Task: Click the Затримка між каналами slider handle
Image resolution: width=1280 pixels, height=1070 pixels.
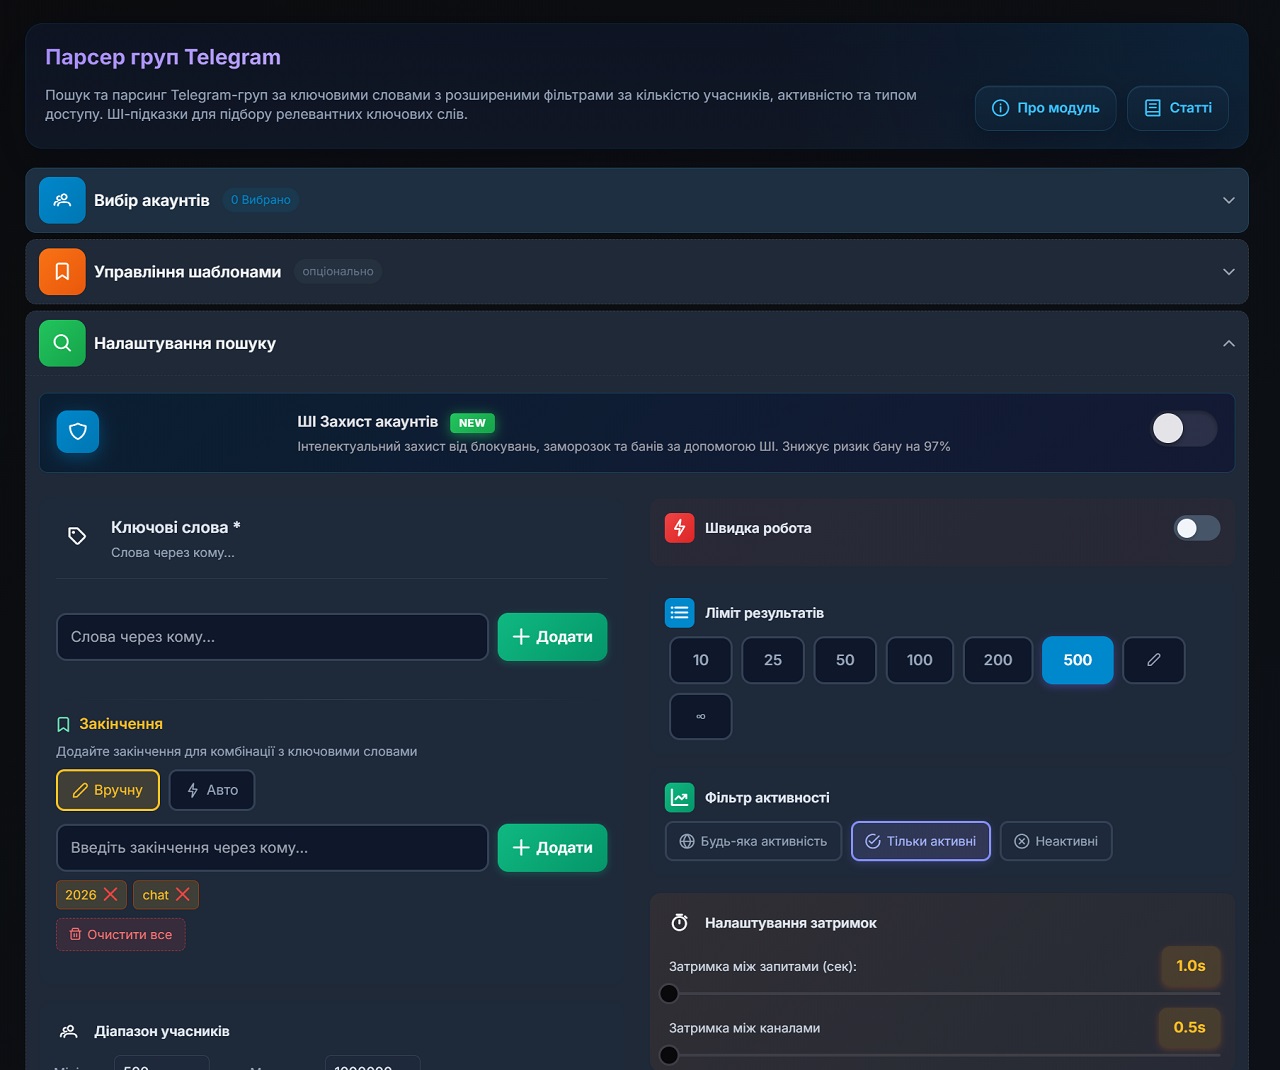Action: pos(669,1054)
